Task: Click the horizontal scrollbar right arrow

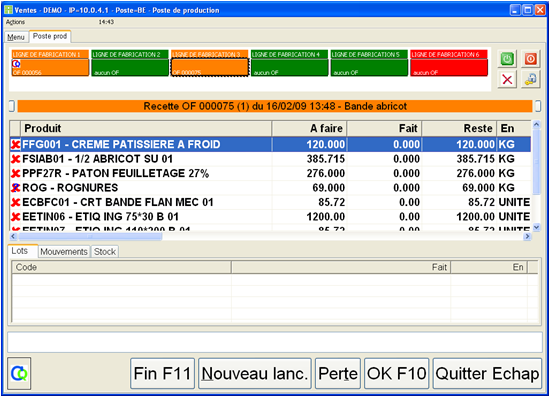Action: tap(527, 236)
